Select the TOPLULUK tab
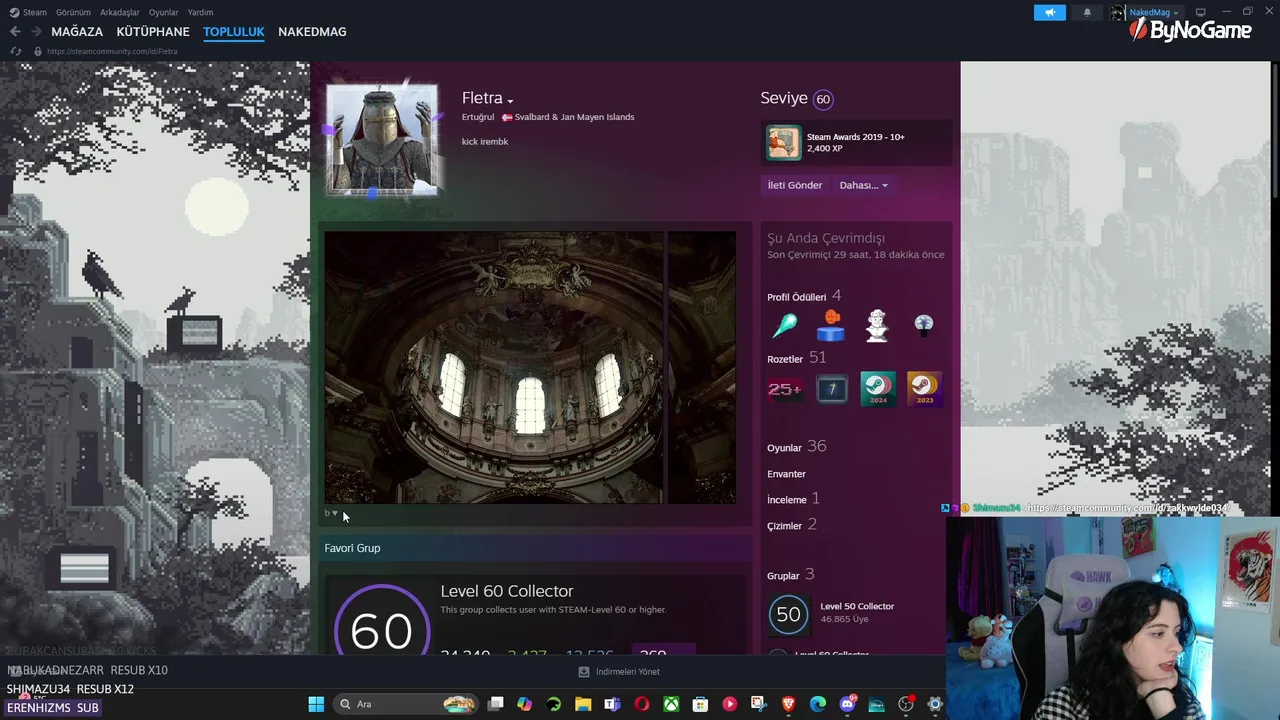Screen dimensions: 1280x720 [x=234, y=32]
